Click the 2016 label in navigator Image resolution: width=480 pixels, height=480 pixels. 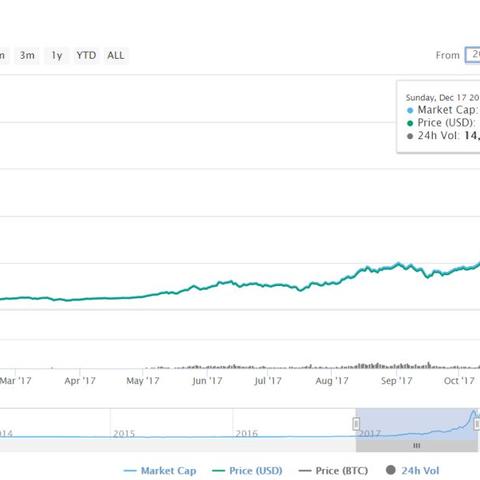click(x=247, y=434)
